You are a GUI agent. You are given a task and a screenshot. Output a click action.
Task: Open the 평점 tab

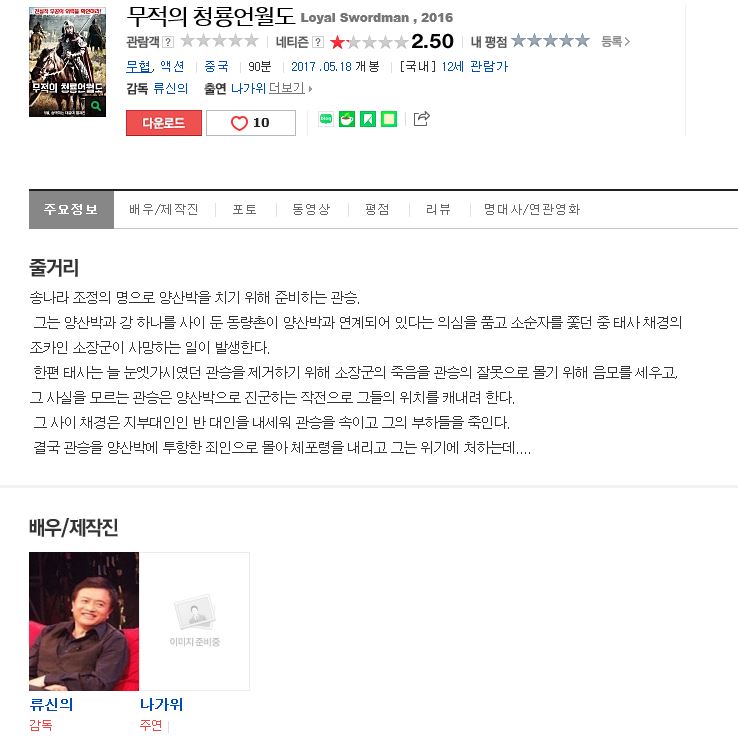377,209
